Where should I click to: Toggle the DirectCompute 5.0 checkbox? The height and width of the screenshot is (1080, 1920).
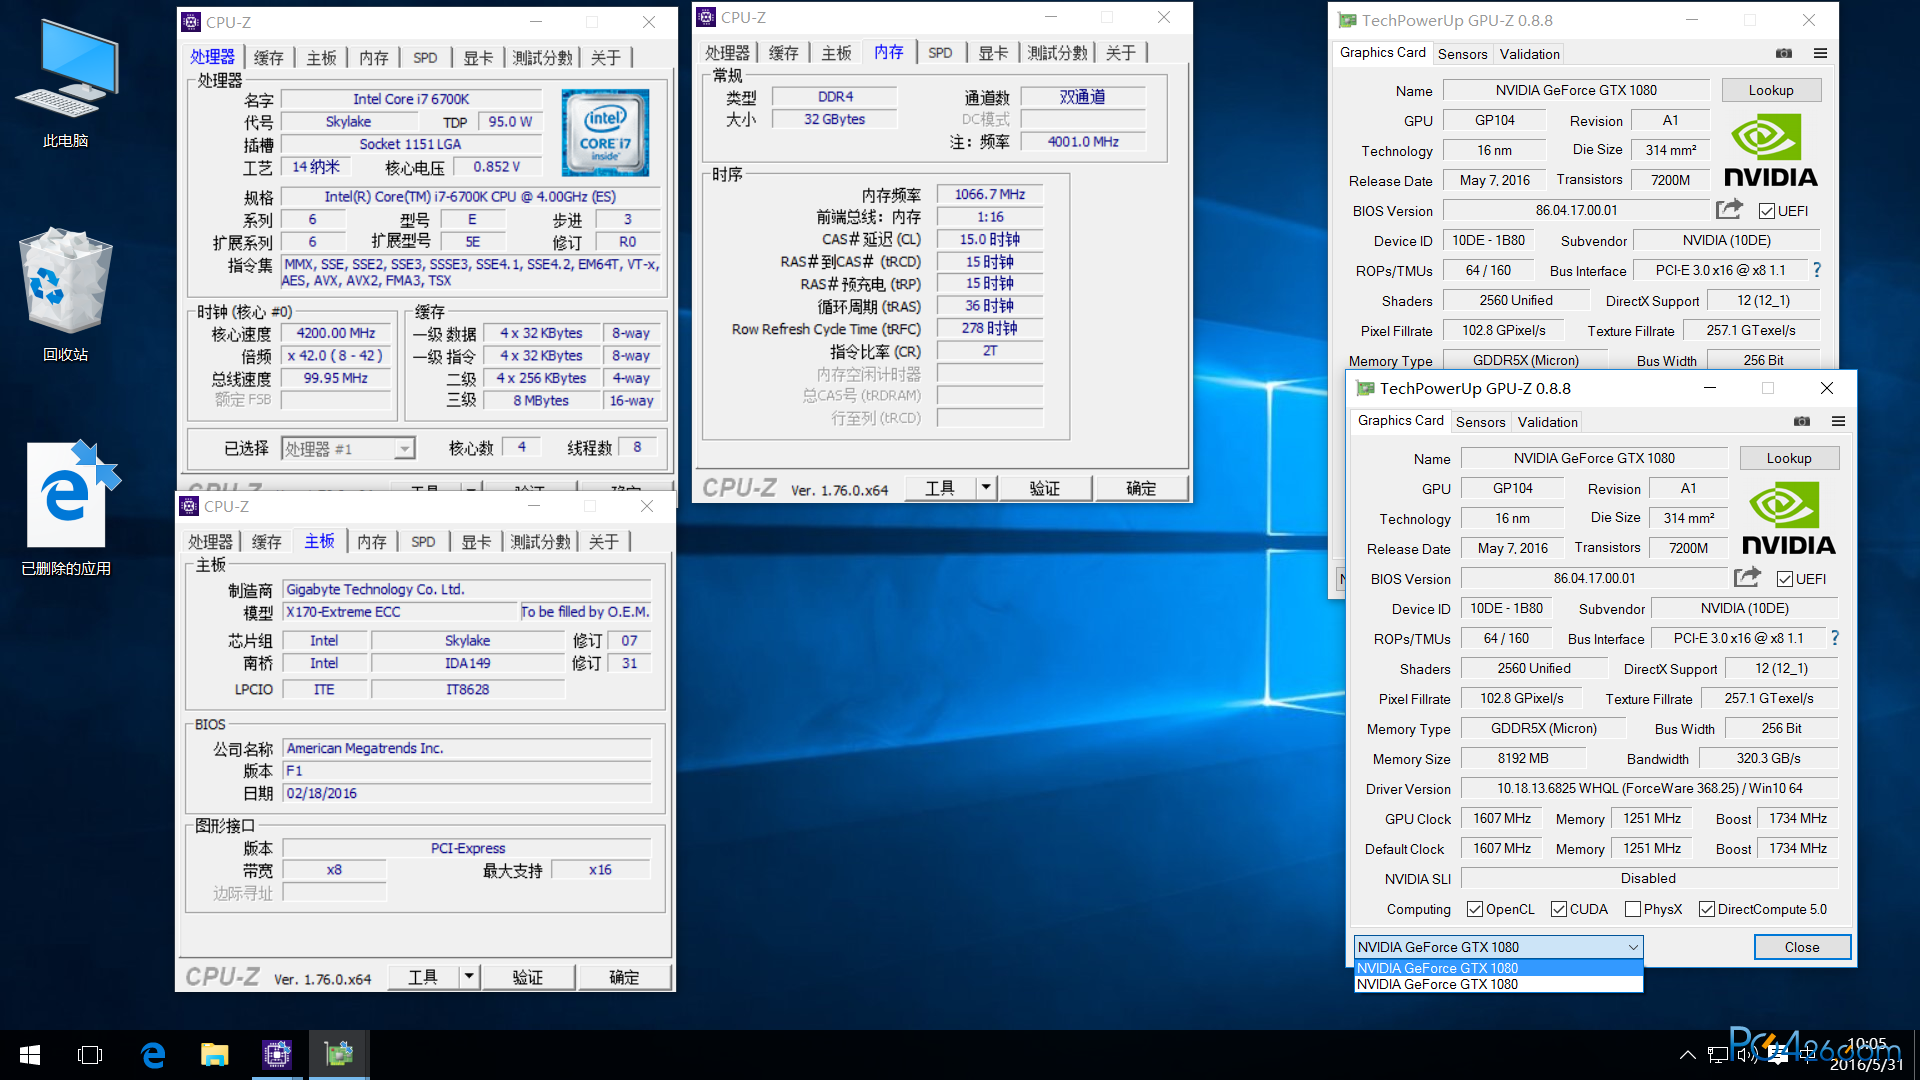coord(1707,909)
